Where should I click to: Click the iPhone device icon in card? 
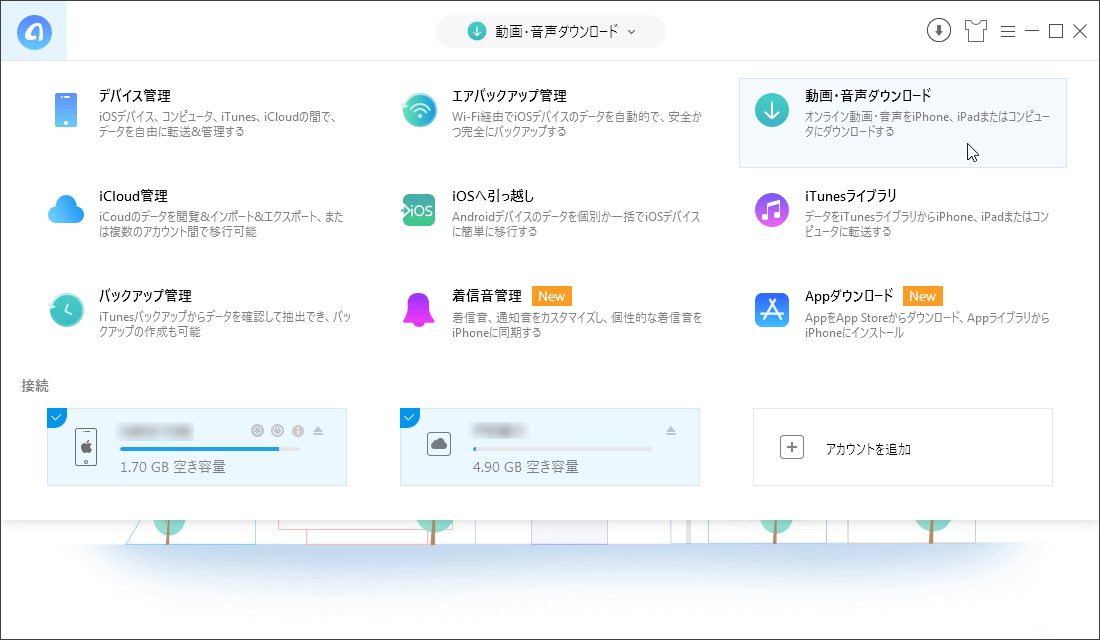click(x=86, y=447)
